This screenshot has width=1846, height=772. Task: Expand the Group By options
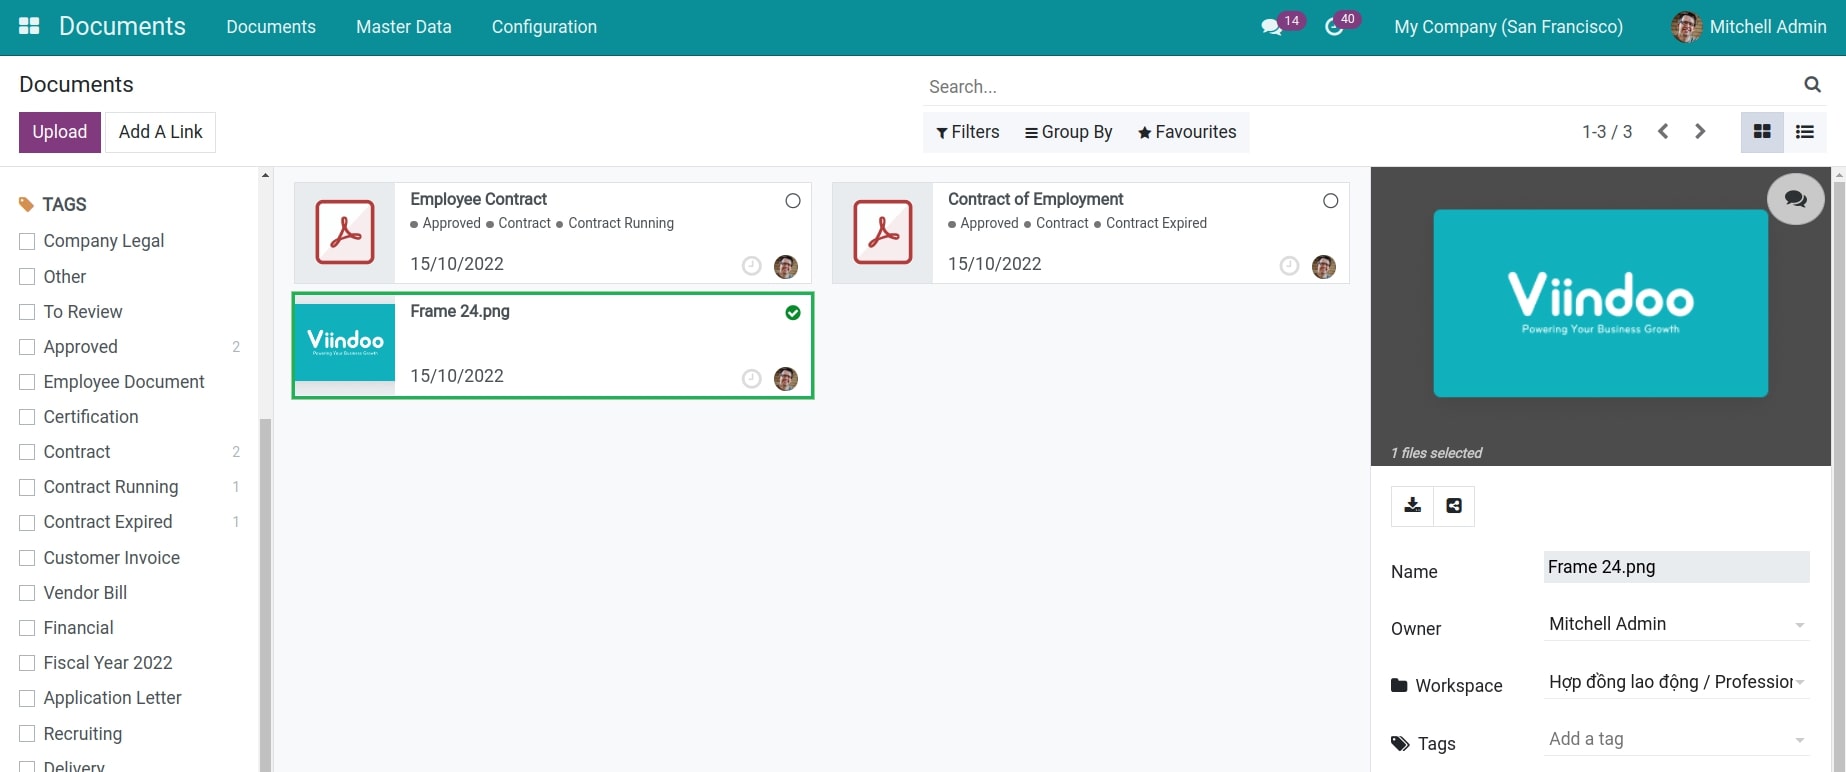[x=1068, y=132]
